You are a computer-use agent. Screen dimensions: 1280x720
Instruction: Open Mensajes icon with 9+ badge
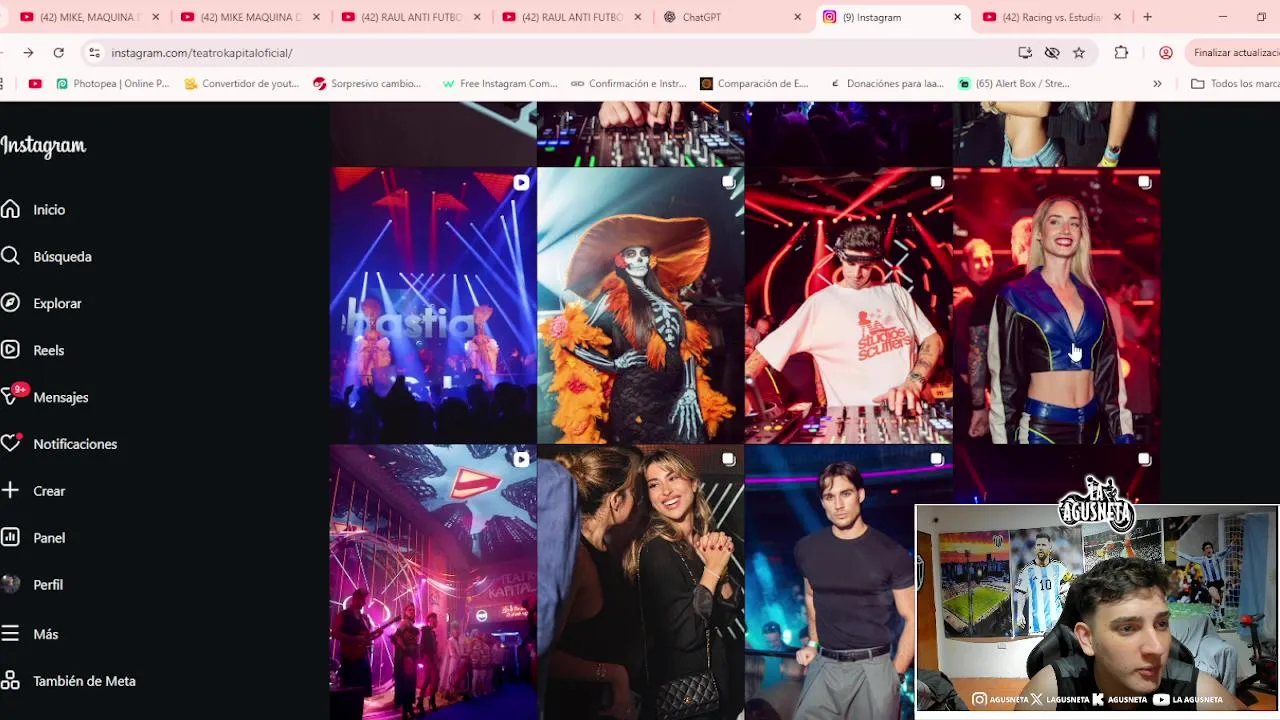pyautogui.click(x=12, y=395)
